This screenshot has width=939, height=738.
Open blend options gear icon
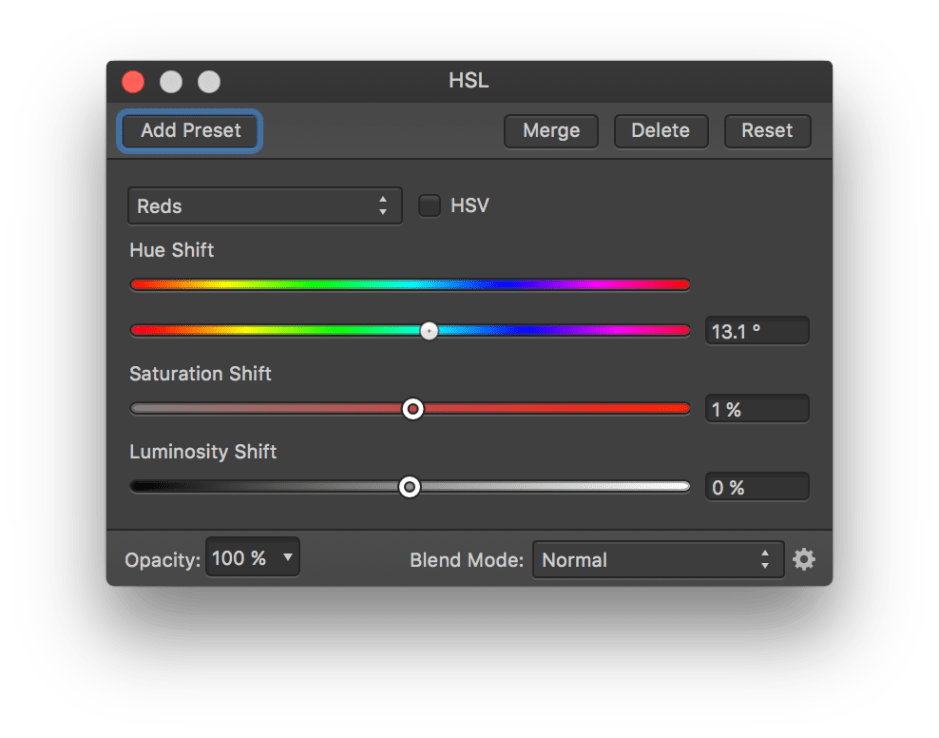pyautogui.click(x=804, y=559)
